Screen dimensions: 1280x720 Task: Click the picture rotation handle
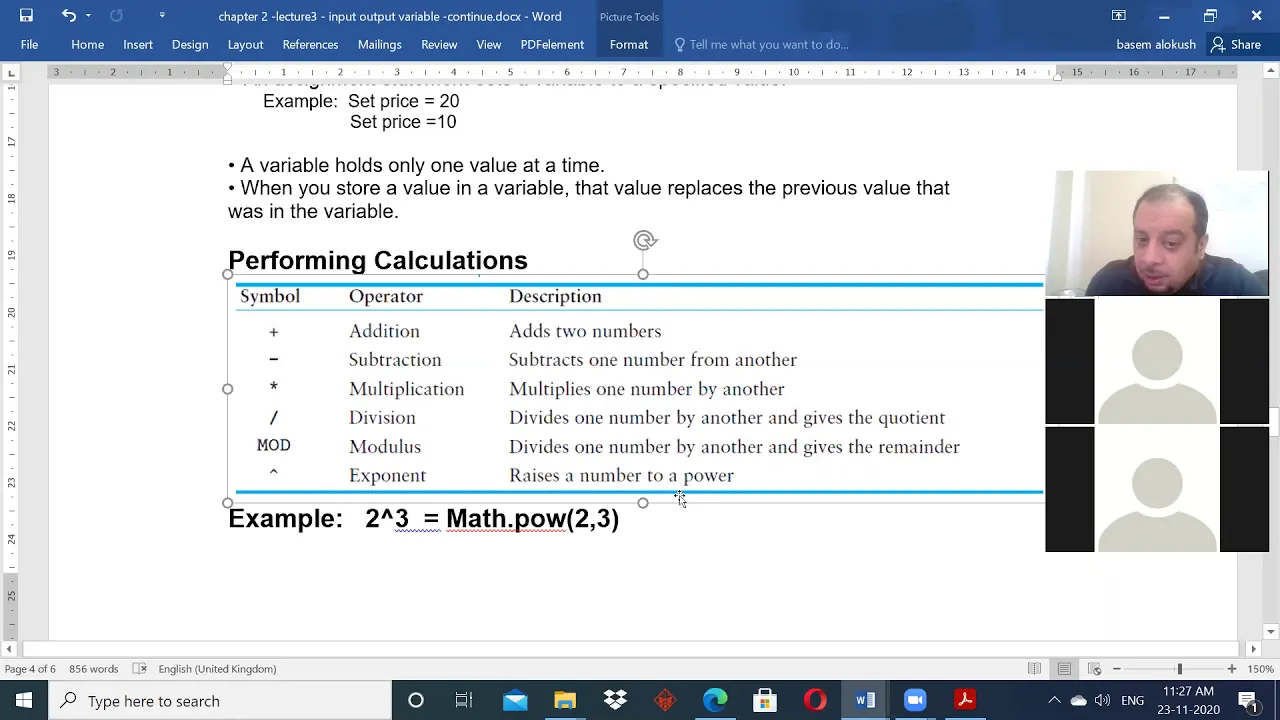pyautogui.click(x=644, y=240)
